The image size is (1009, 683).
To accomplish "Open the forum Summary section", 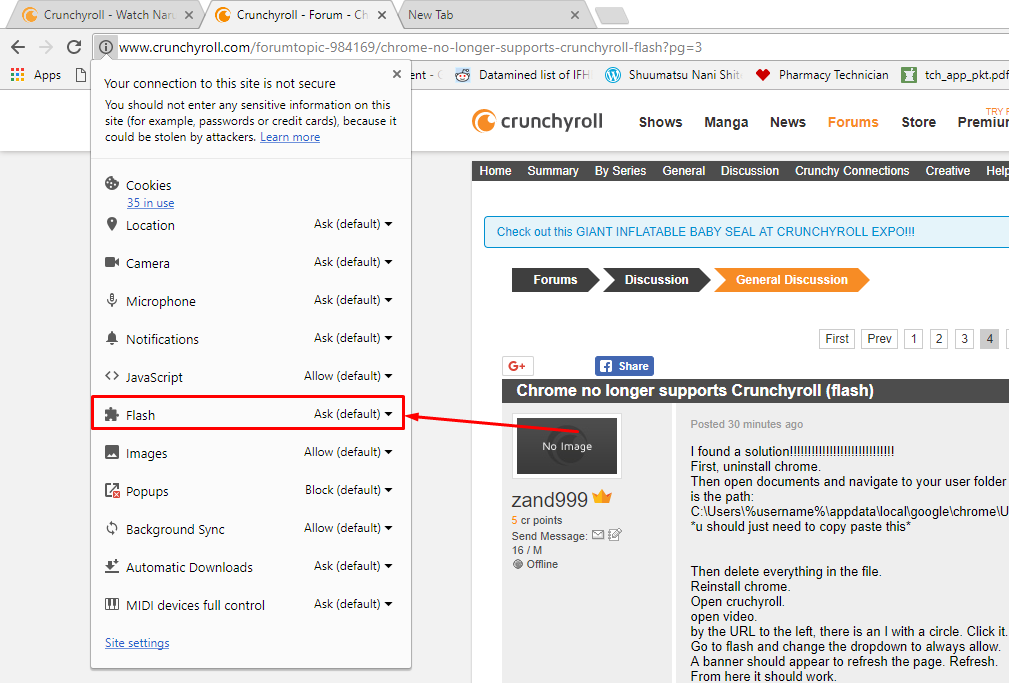I will [x=553, y=171].
